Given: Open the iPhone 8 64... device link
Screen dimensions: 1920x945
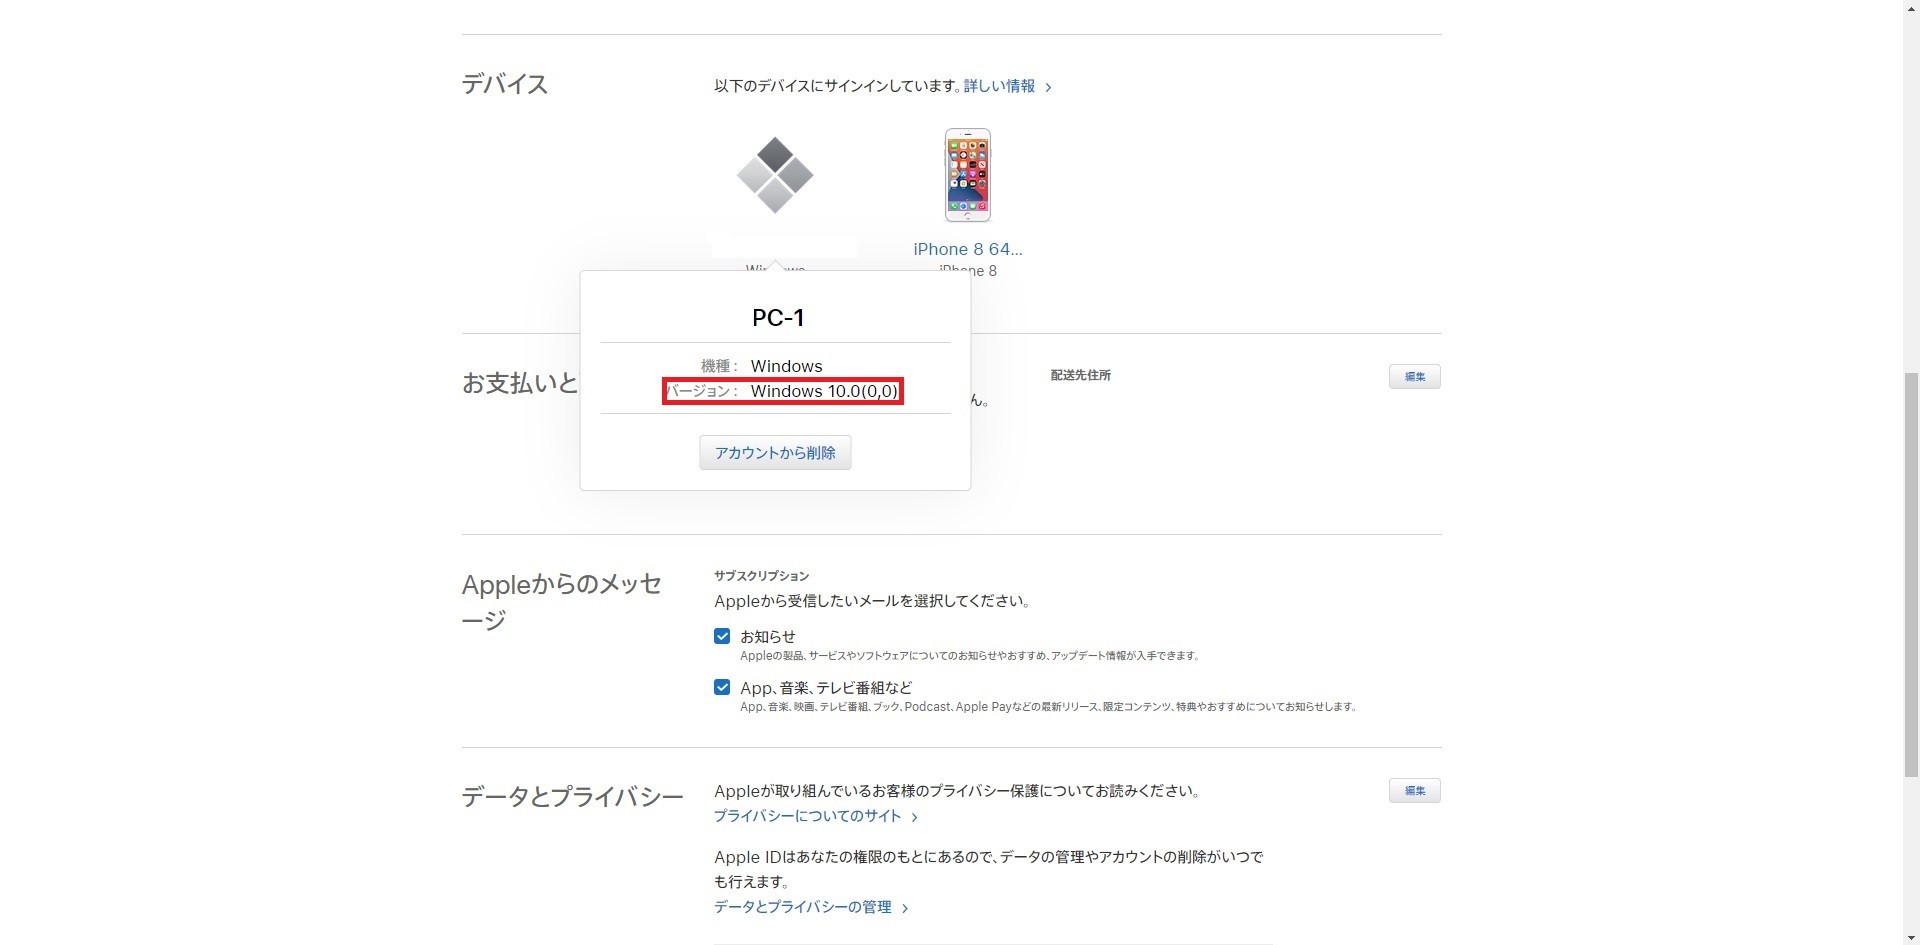Looking at the screenshot, I should coord(968,249).
